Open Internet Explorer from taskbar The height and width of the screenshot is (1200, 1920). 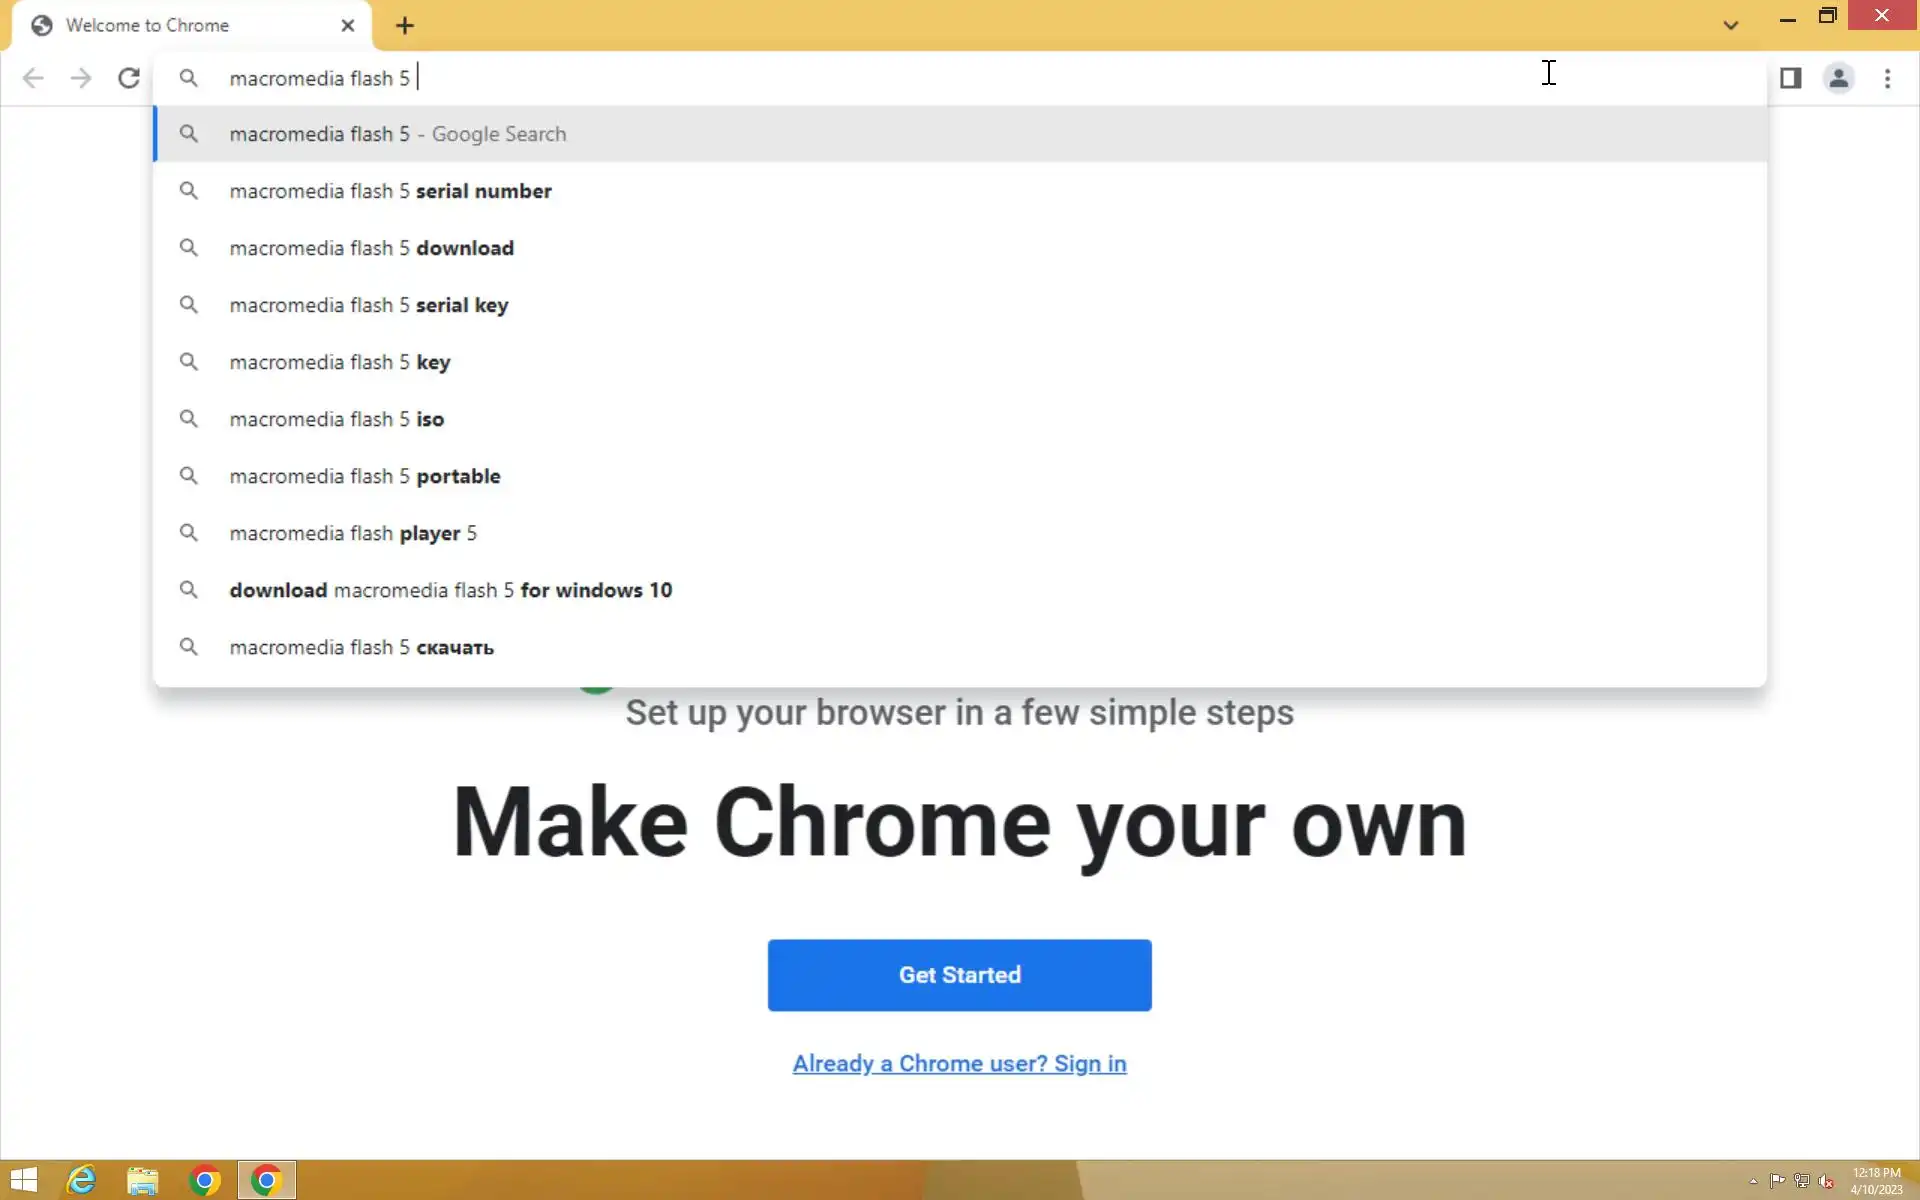pyautogui.click(x=81, y=1180)
